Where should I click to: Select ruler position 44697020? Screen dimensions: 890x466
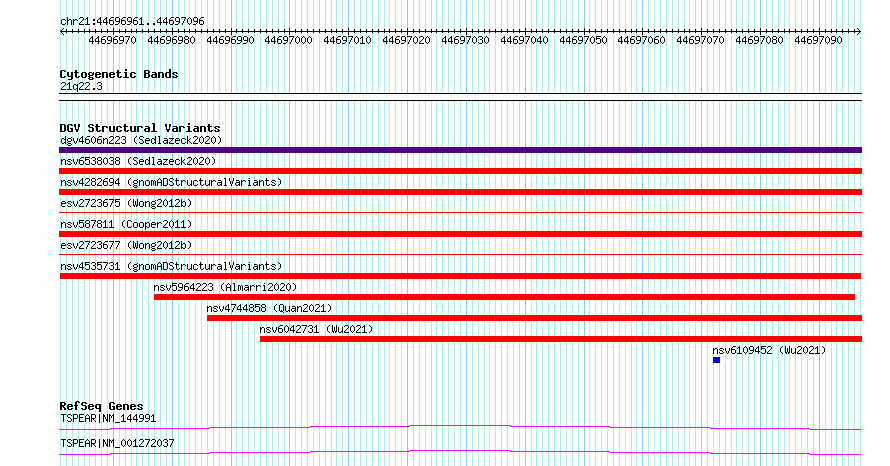click(x=406, y=40)
